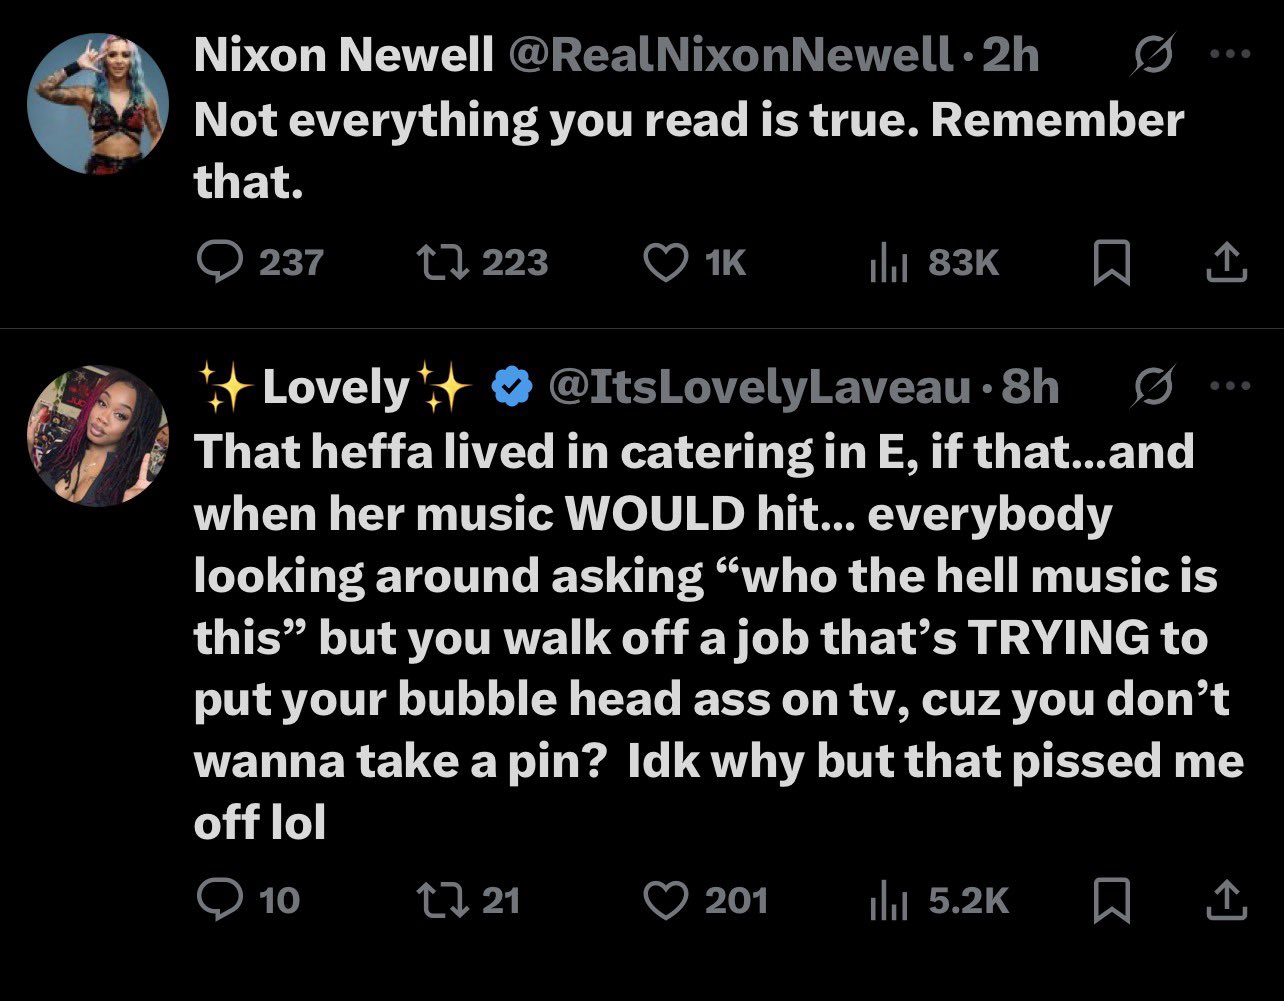Screen dimensions: 1284x1001
Task: Share Nixon Newell's tweet
Action: tap(1227, 263)
